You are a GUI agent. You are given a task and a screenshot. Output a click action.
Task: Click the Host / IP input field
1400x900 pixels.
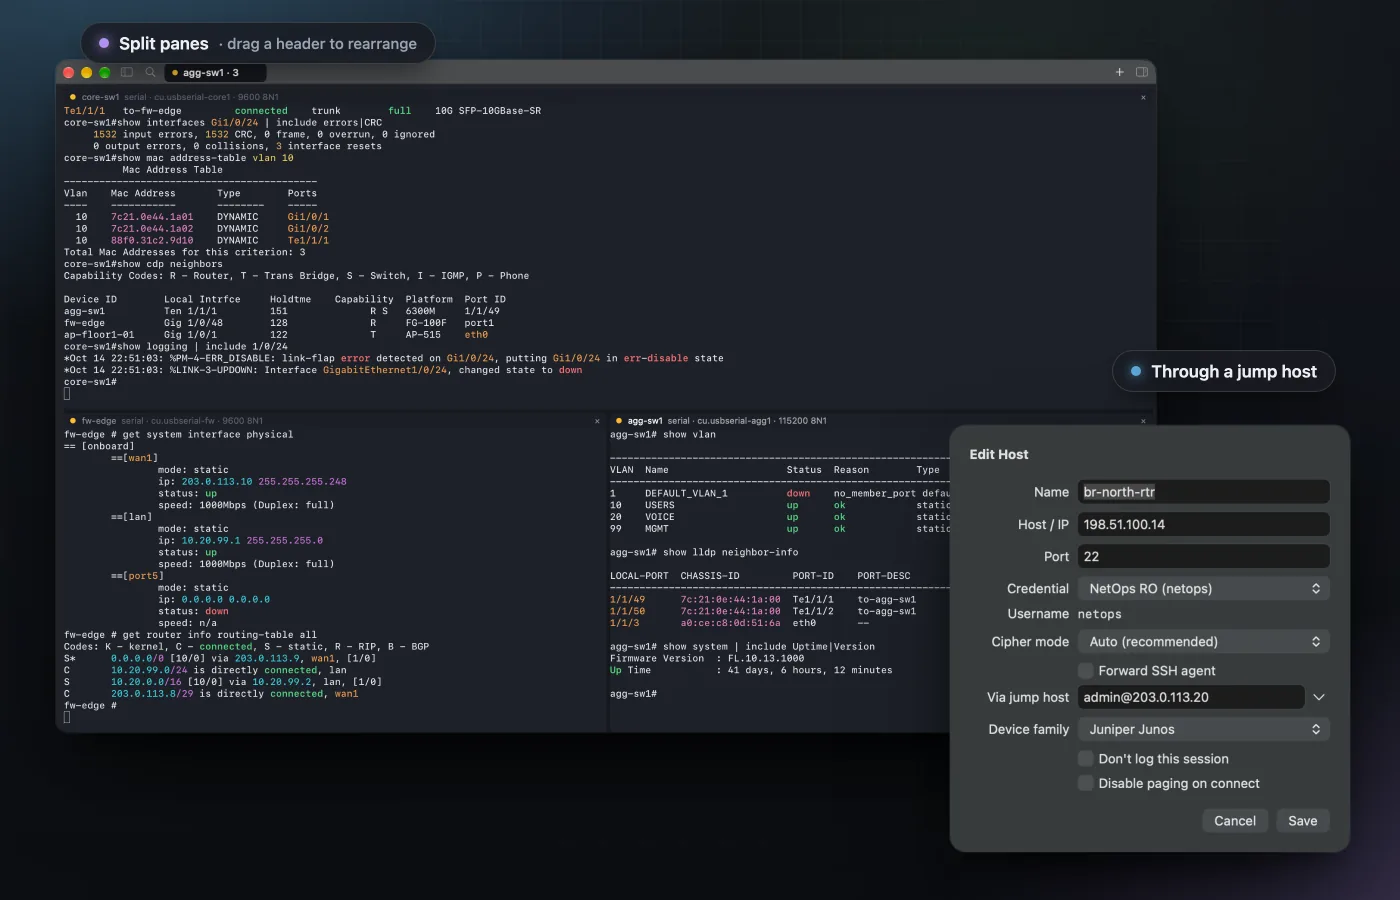click(1204, 524)
